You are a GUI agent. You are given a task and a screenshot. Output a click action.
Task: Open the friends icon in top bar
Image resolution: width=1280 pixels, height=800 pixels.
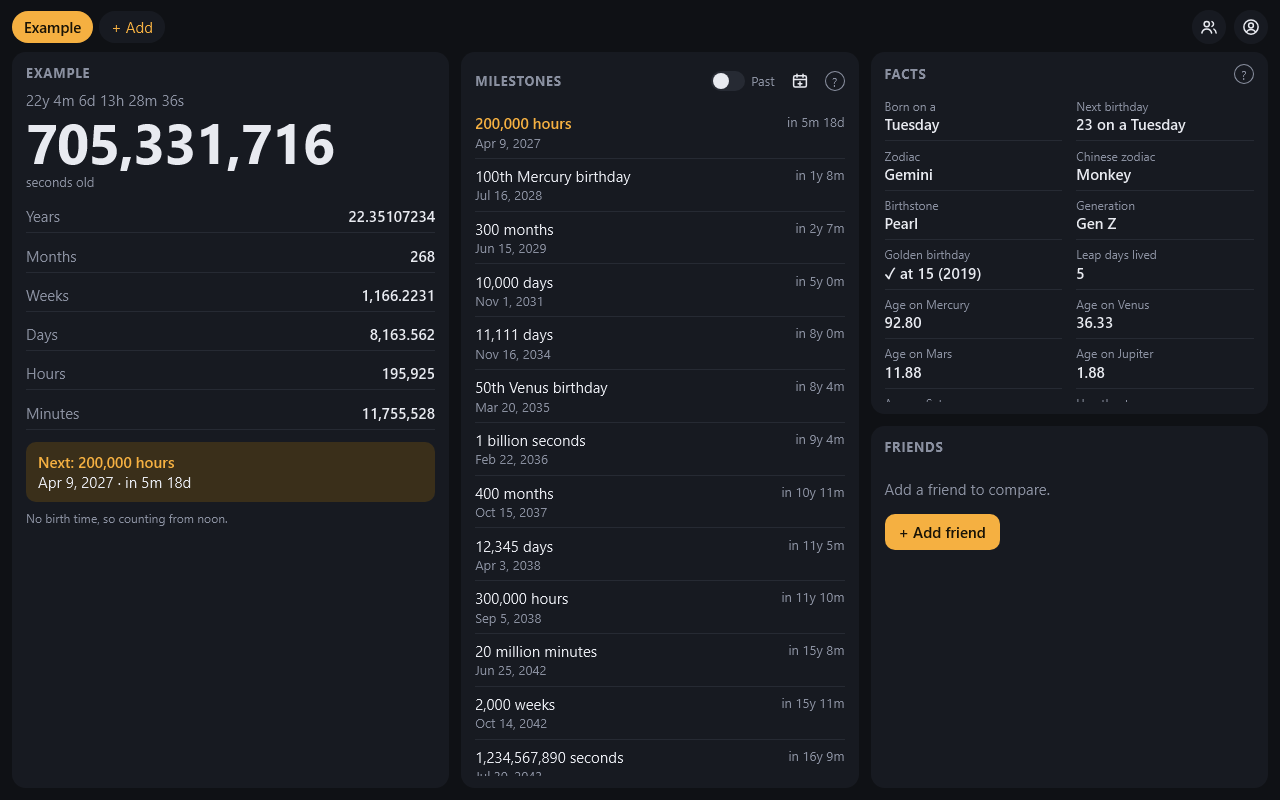[1209, 27]
